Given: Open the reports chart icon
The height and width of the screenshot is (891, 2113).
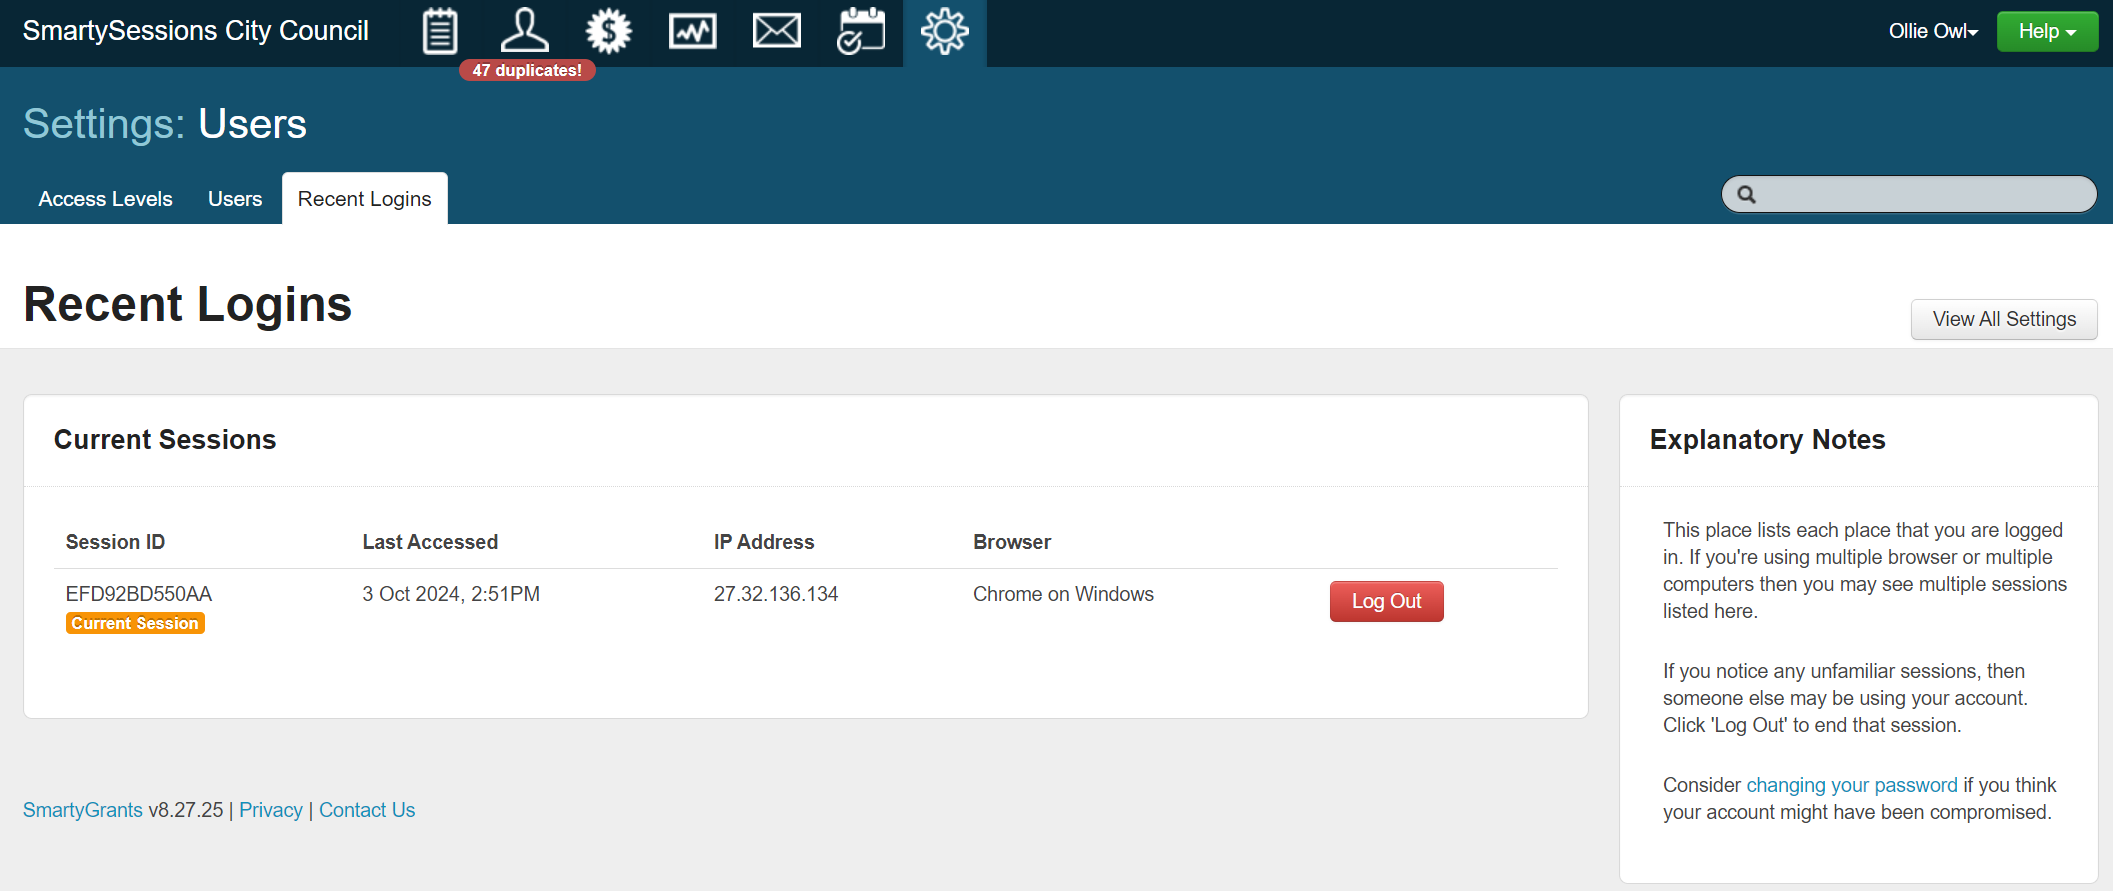Looking at the screenshot, I should (x=692, y=31).
